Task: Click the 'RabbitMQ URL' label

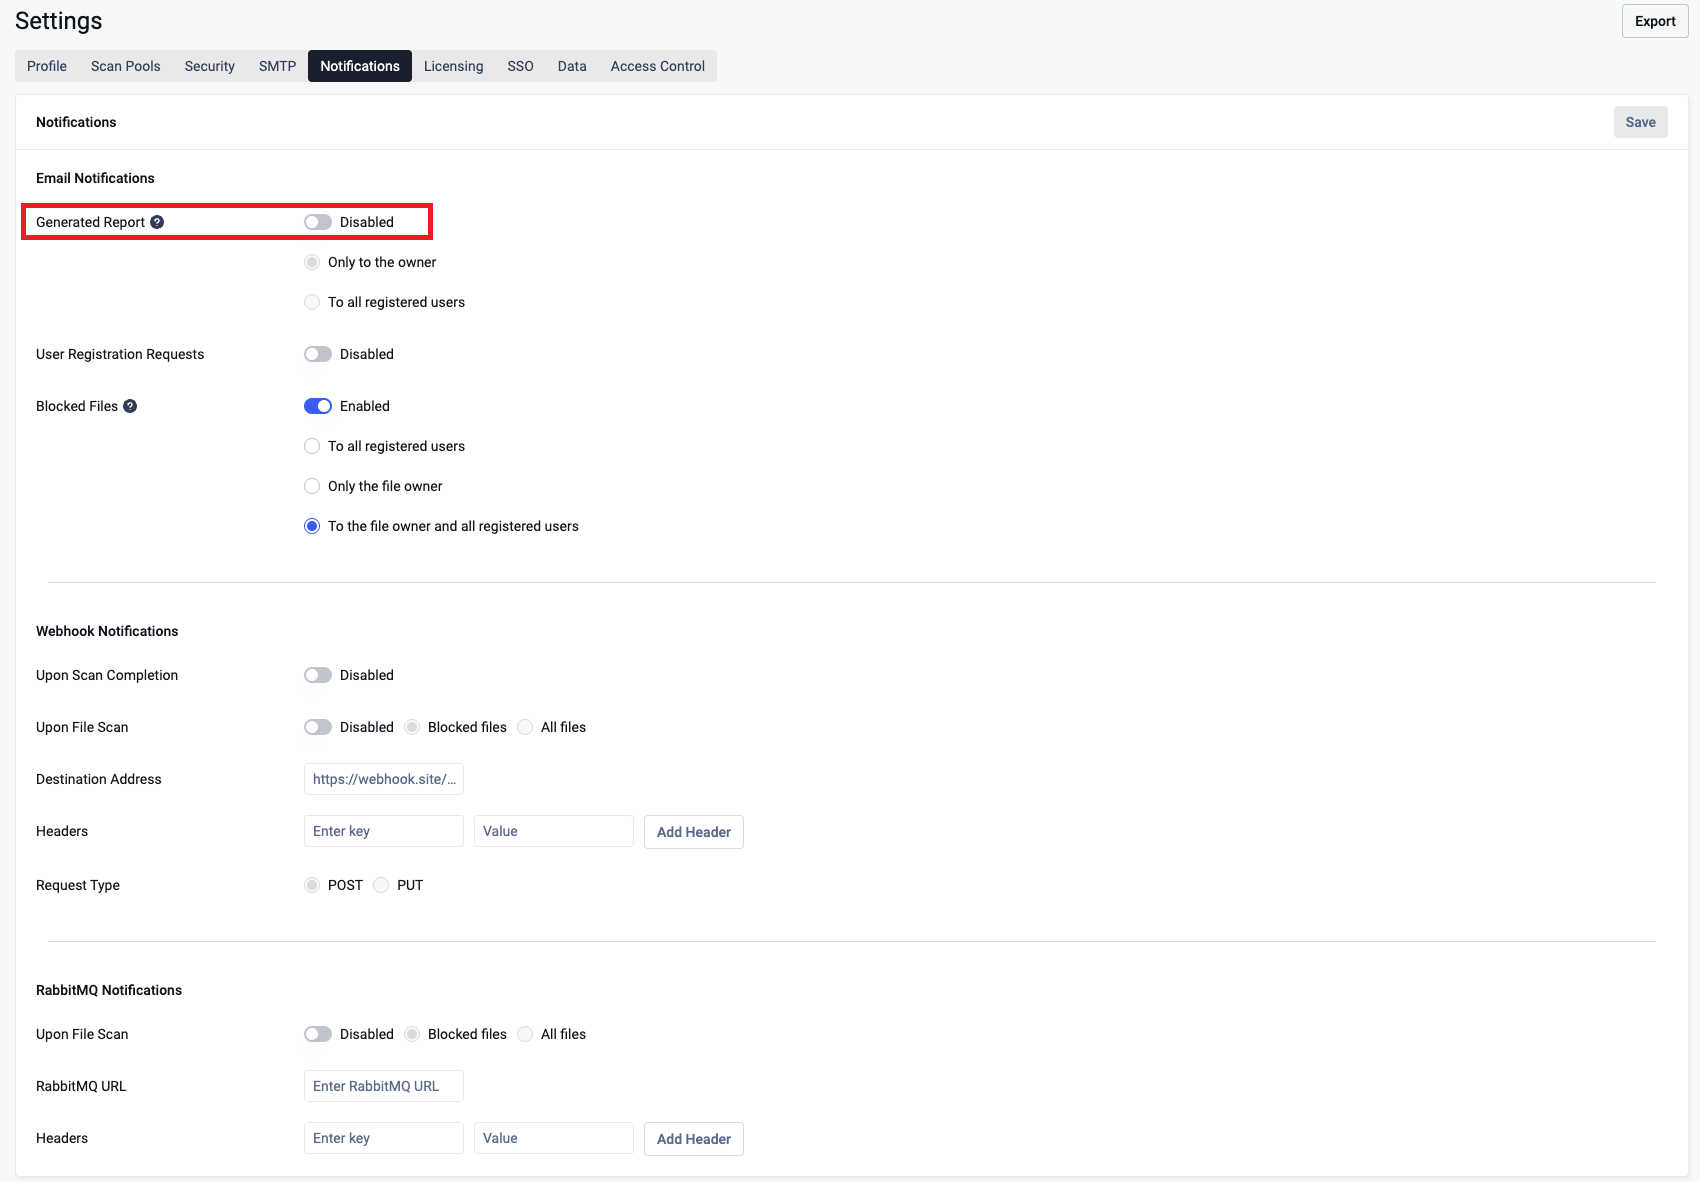Action: (81, 1086)
